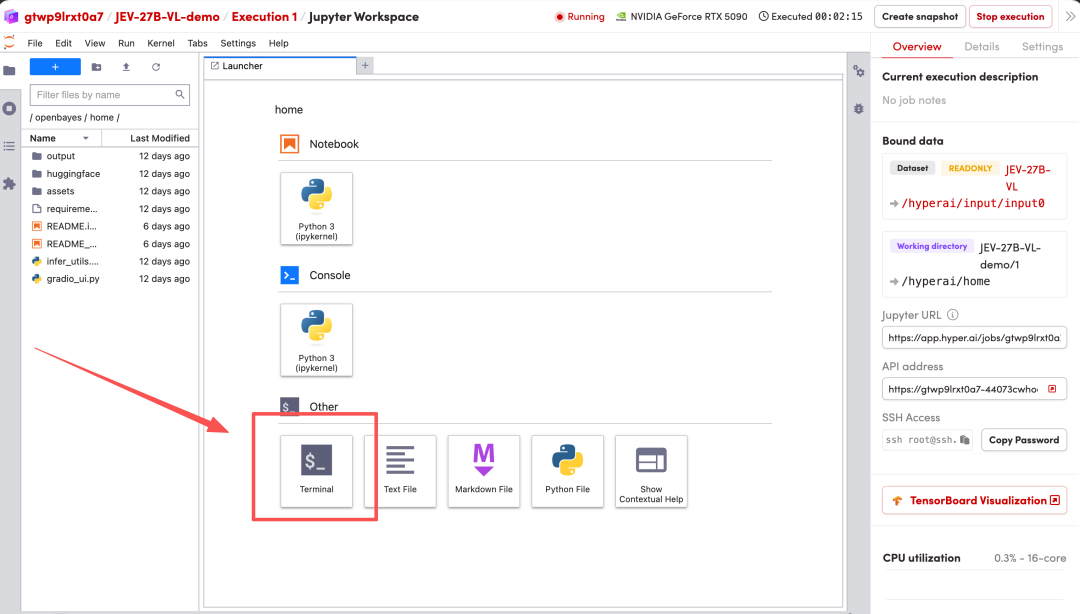Create a new folder in file browser

coord(96,67)
